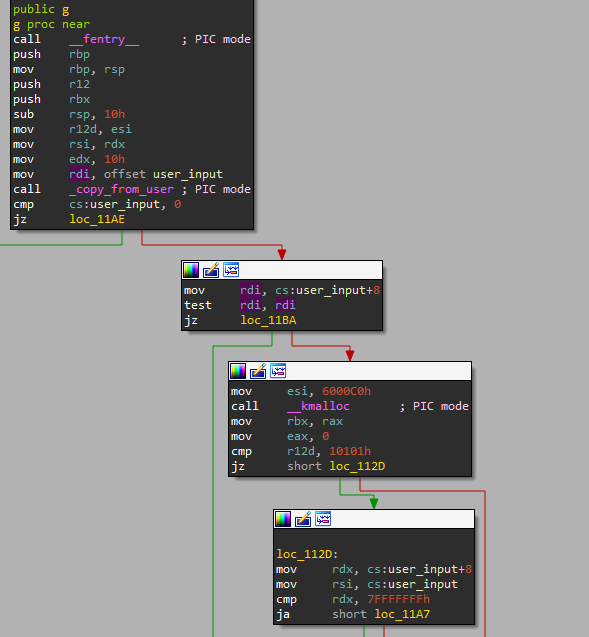Viewport: 589px width, 637px height.
Task: Click the short loc_112D jump operand
Action: click(336, 466)
